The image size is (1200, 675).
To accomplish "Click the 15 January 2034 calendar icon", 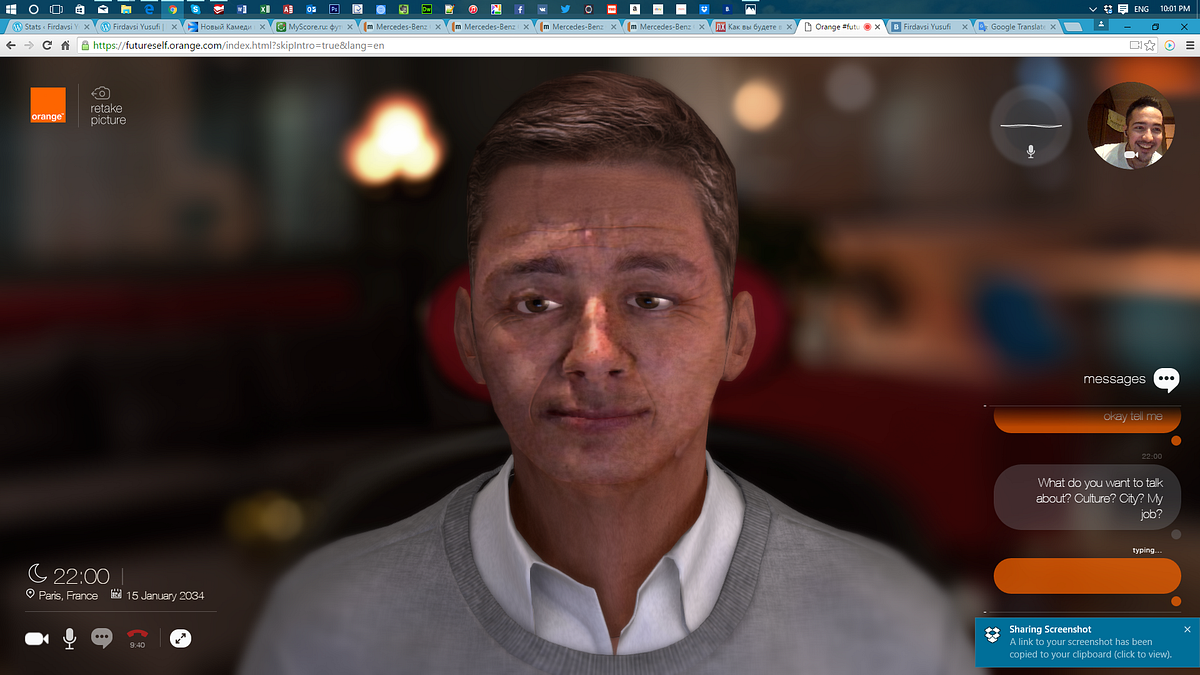I will (116, 594).
